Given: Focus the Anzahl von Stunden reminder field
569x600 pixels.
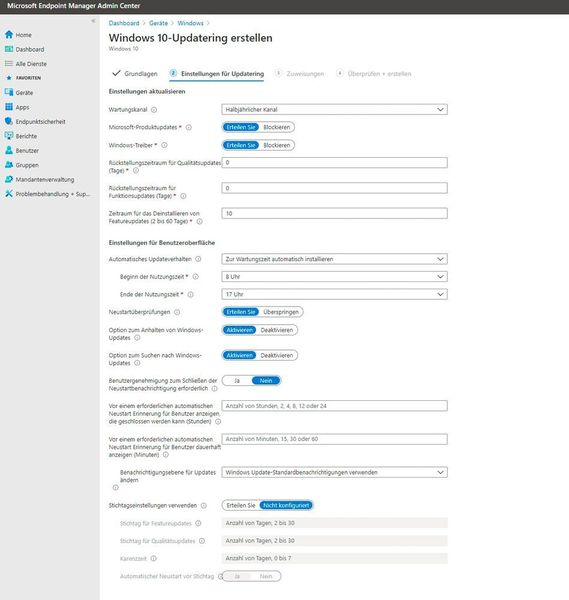Looking at the screenshot, I should coord(334,406).
